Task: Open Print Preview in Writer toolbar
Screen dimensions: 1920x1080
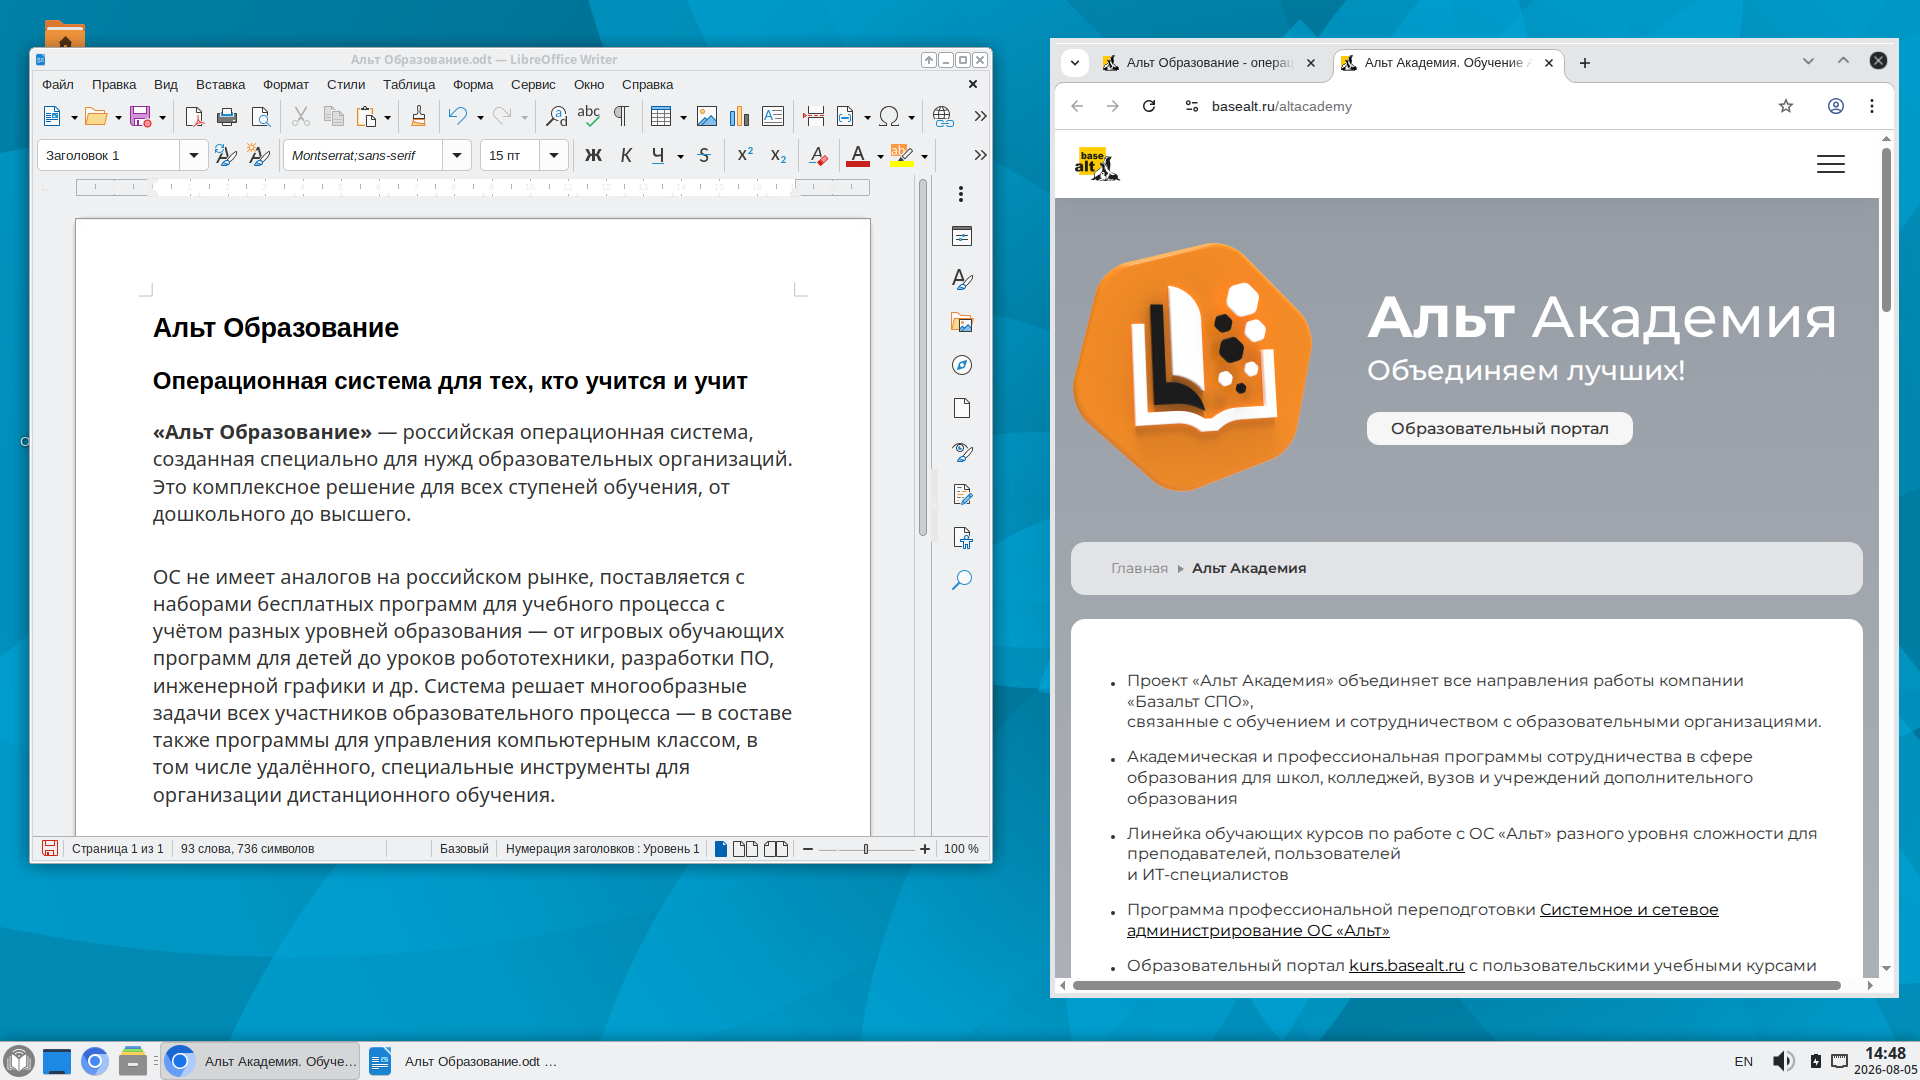Action: (260, 116)
